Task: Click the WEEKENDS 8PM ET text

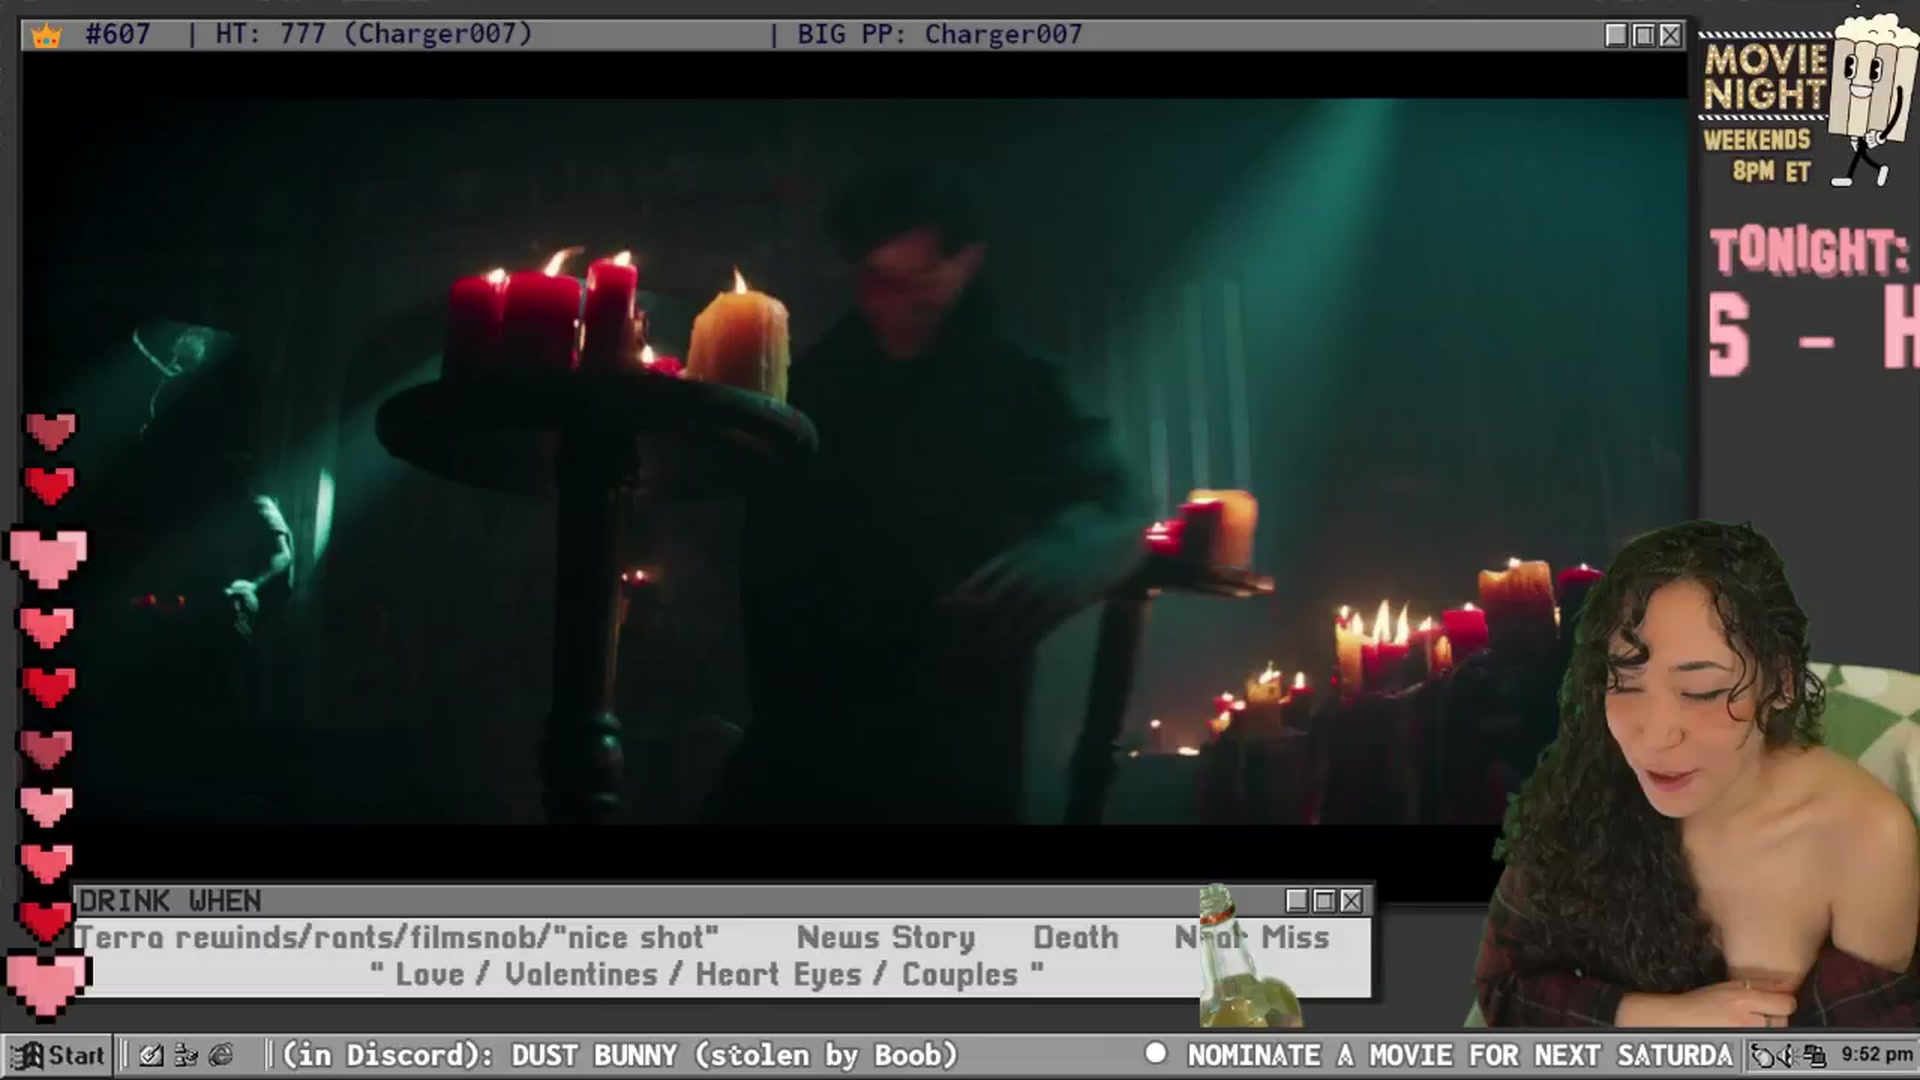Action: [1757, 155]
